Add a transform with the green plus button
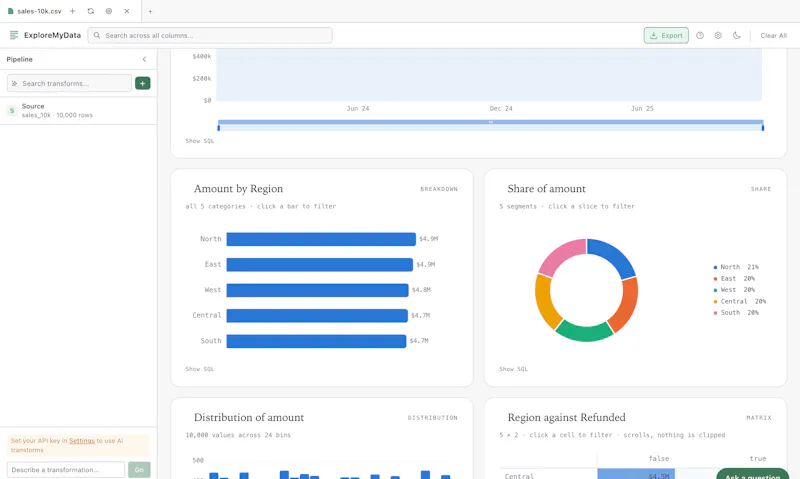The image size is (800, 479). [142, 83]
